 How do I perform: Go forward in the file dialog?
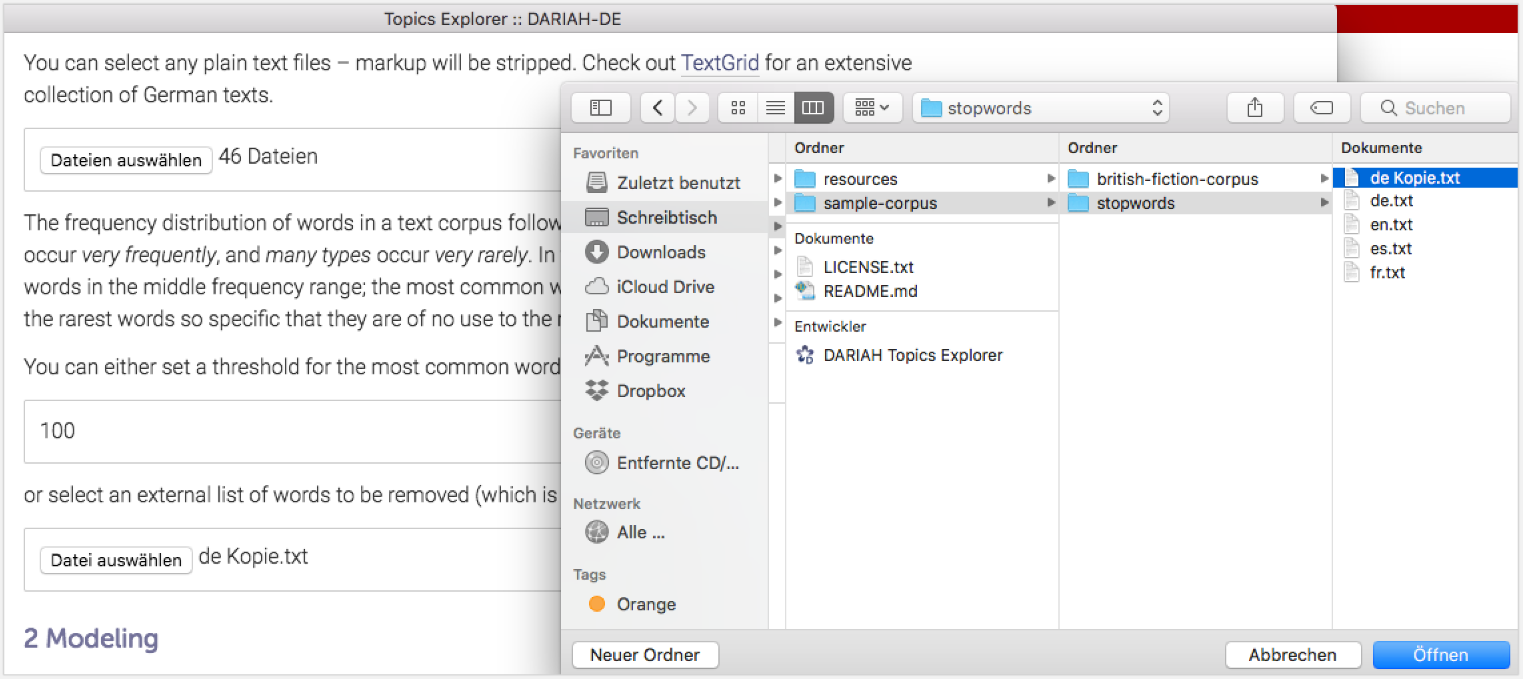pyautogui.click(x=693, y=108)
